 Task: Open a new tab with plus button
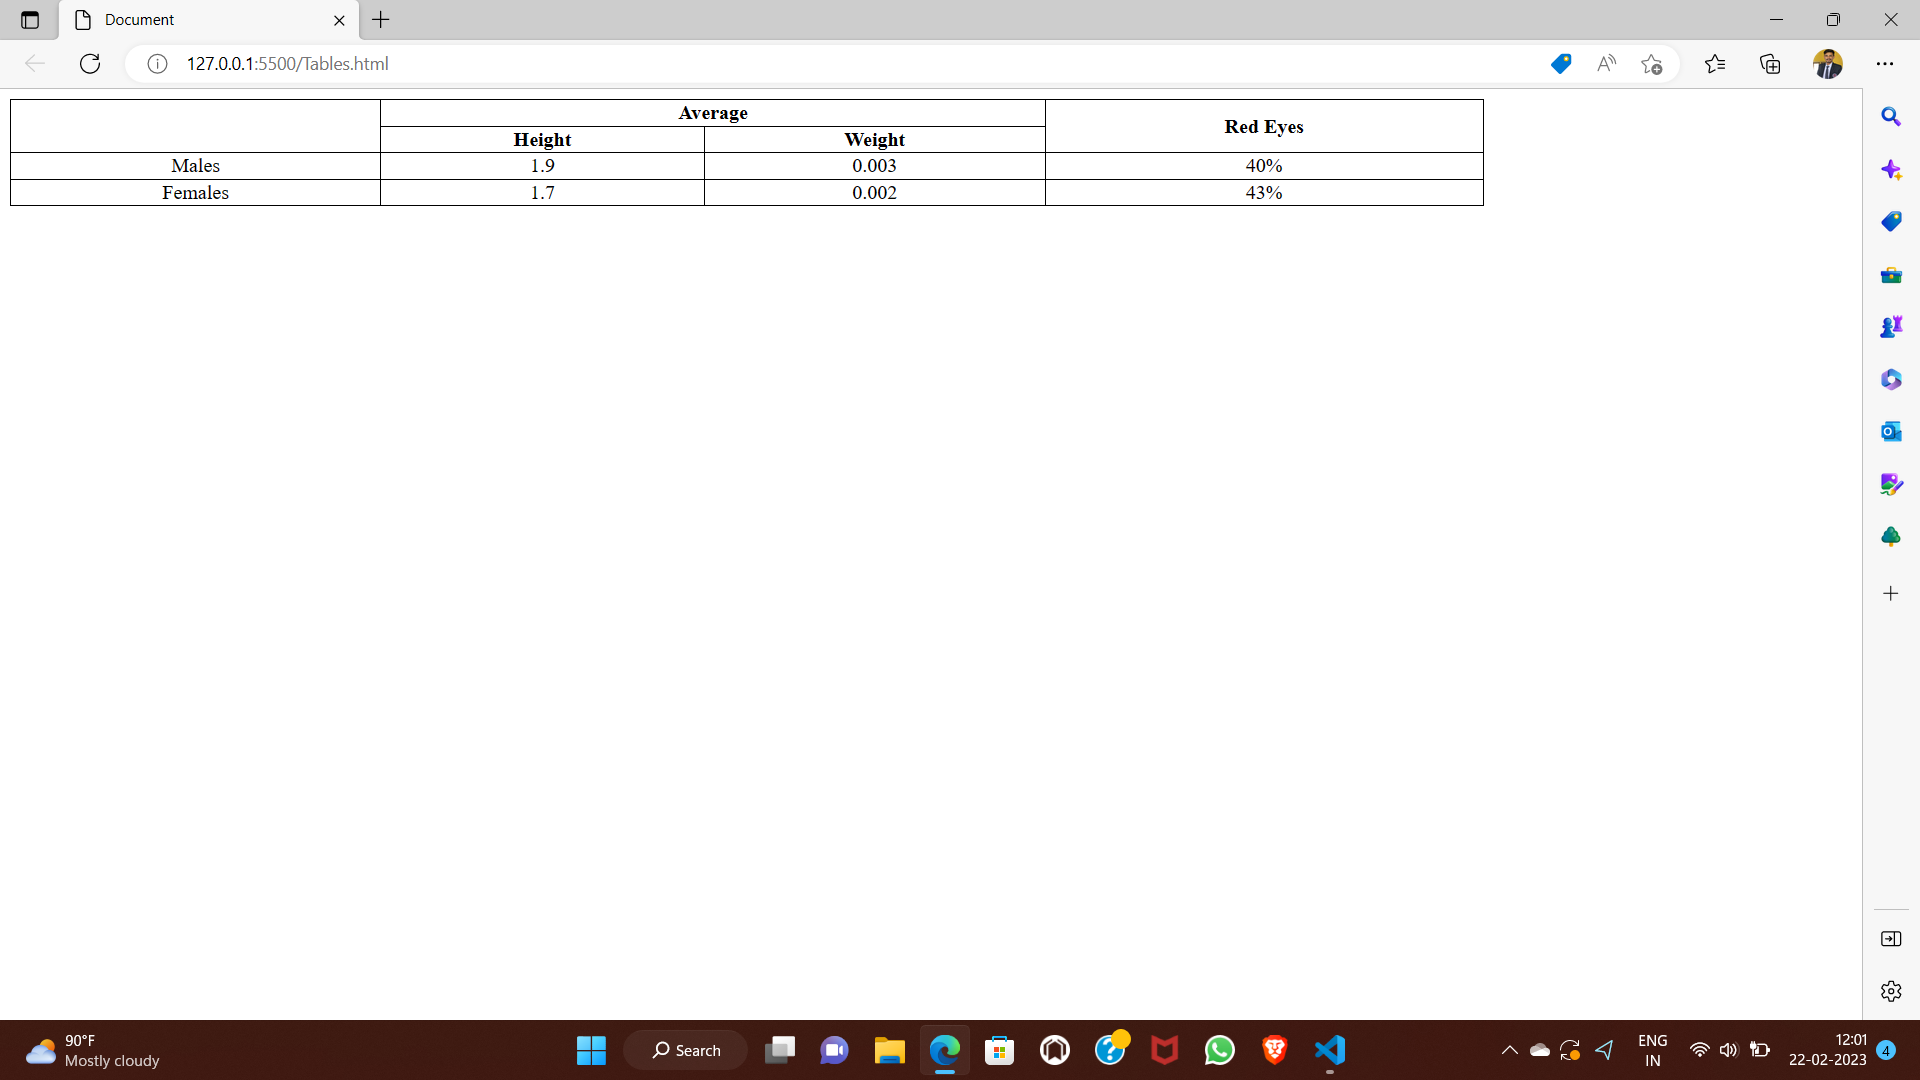pos(381,20)
